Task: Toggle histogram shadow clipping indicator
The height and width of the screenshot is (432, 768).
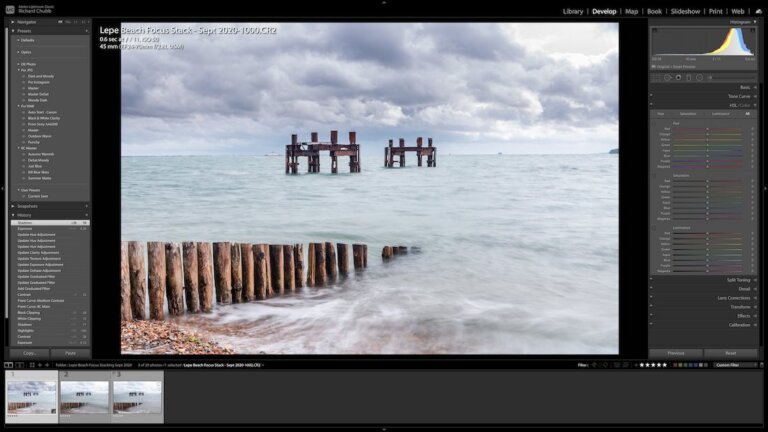Action: [654, 30]
